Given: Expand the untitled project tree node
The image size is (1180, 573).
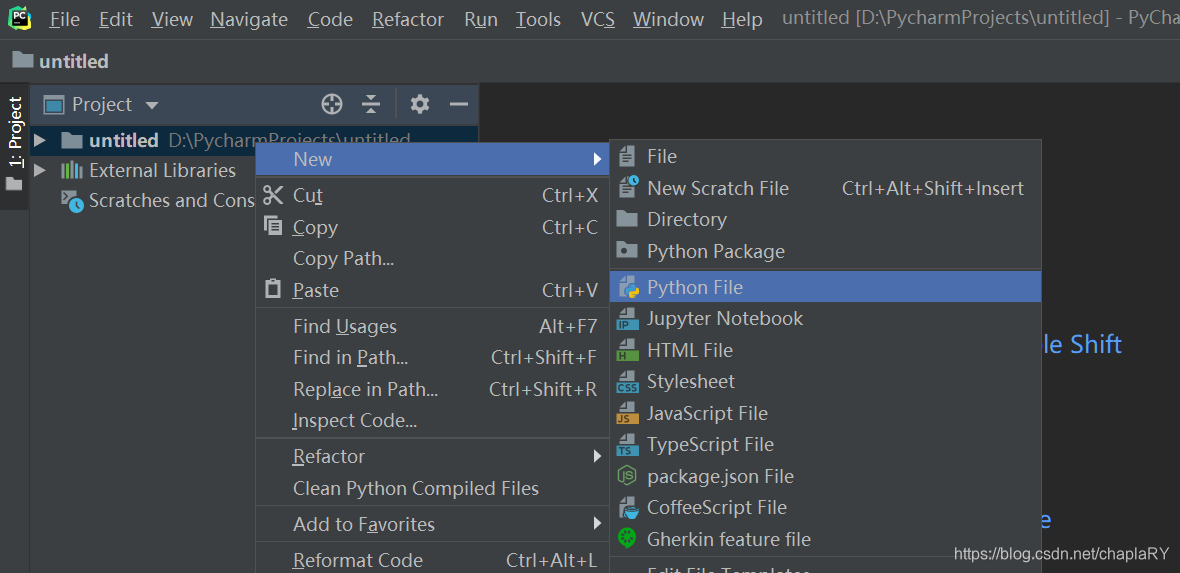Looking at the screenshot, I should click(40, 140).
